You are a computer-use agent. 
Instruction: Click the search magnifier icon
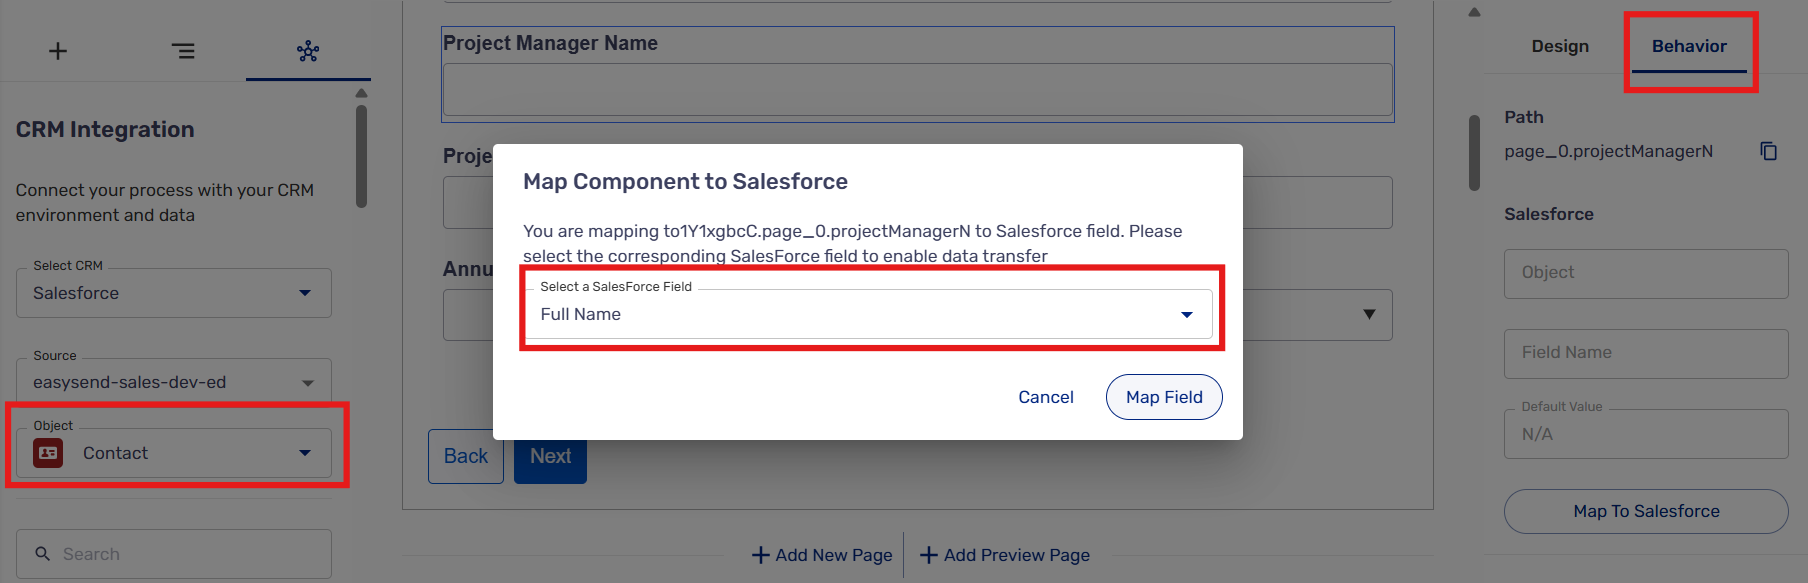point(43,553)
